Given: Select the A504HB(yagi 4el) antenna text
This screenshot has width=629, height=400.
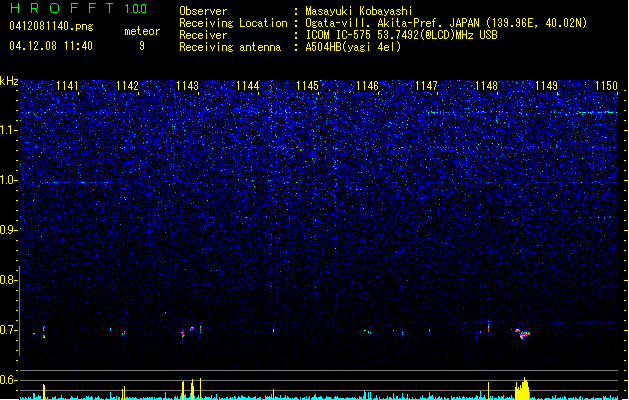Looking at the screenshot, I should (x=353, y=47).
